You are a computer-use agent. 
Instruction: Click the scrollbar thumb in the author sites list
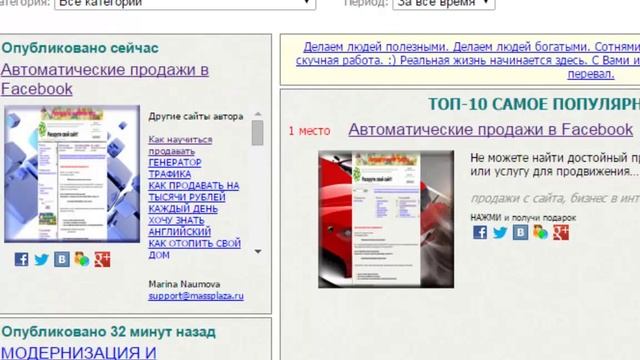tap(257, 133)
